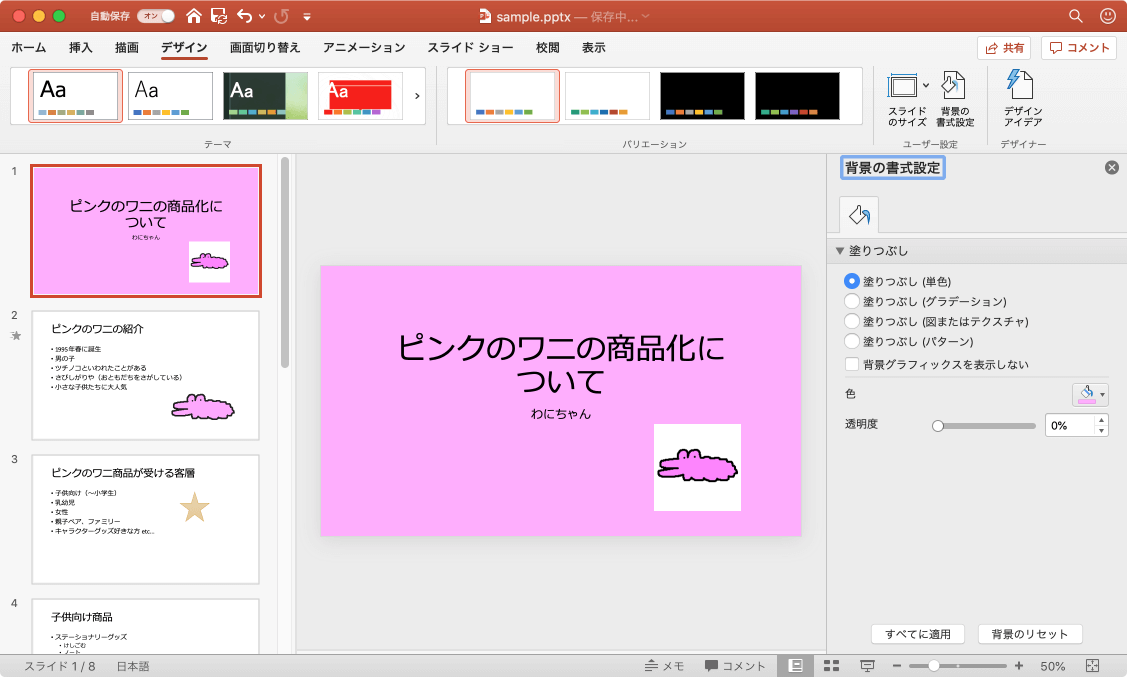Switch to the 画面切り替え tab
This screenshot has width=1127, height=677.
265,48
